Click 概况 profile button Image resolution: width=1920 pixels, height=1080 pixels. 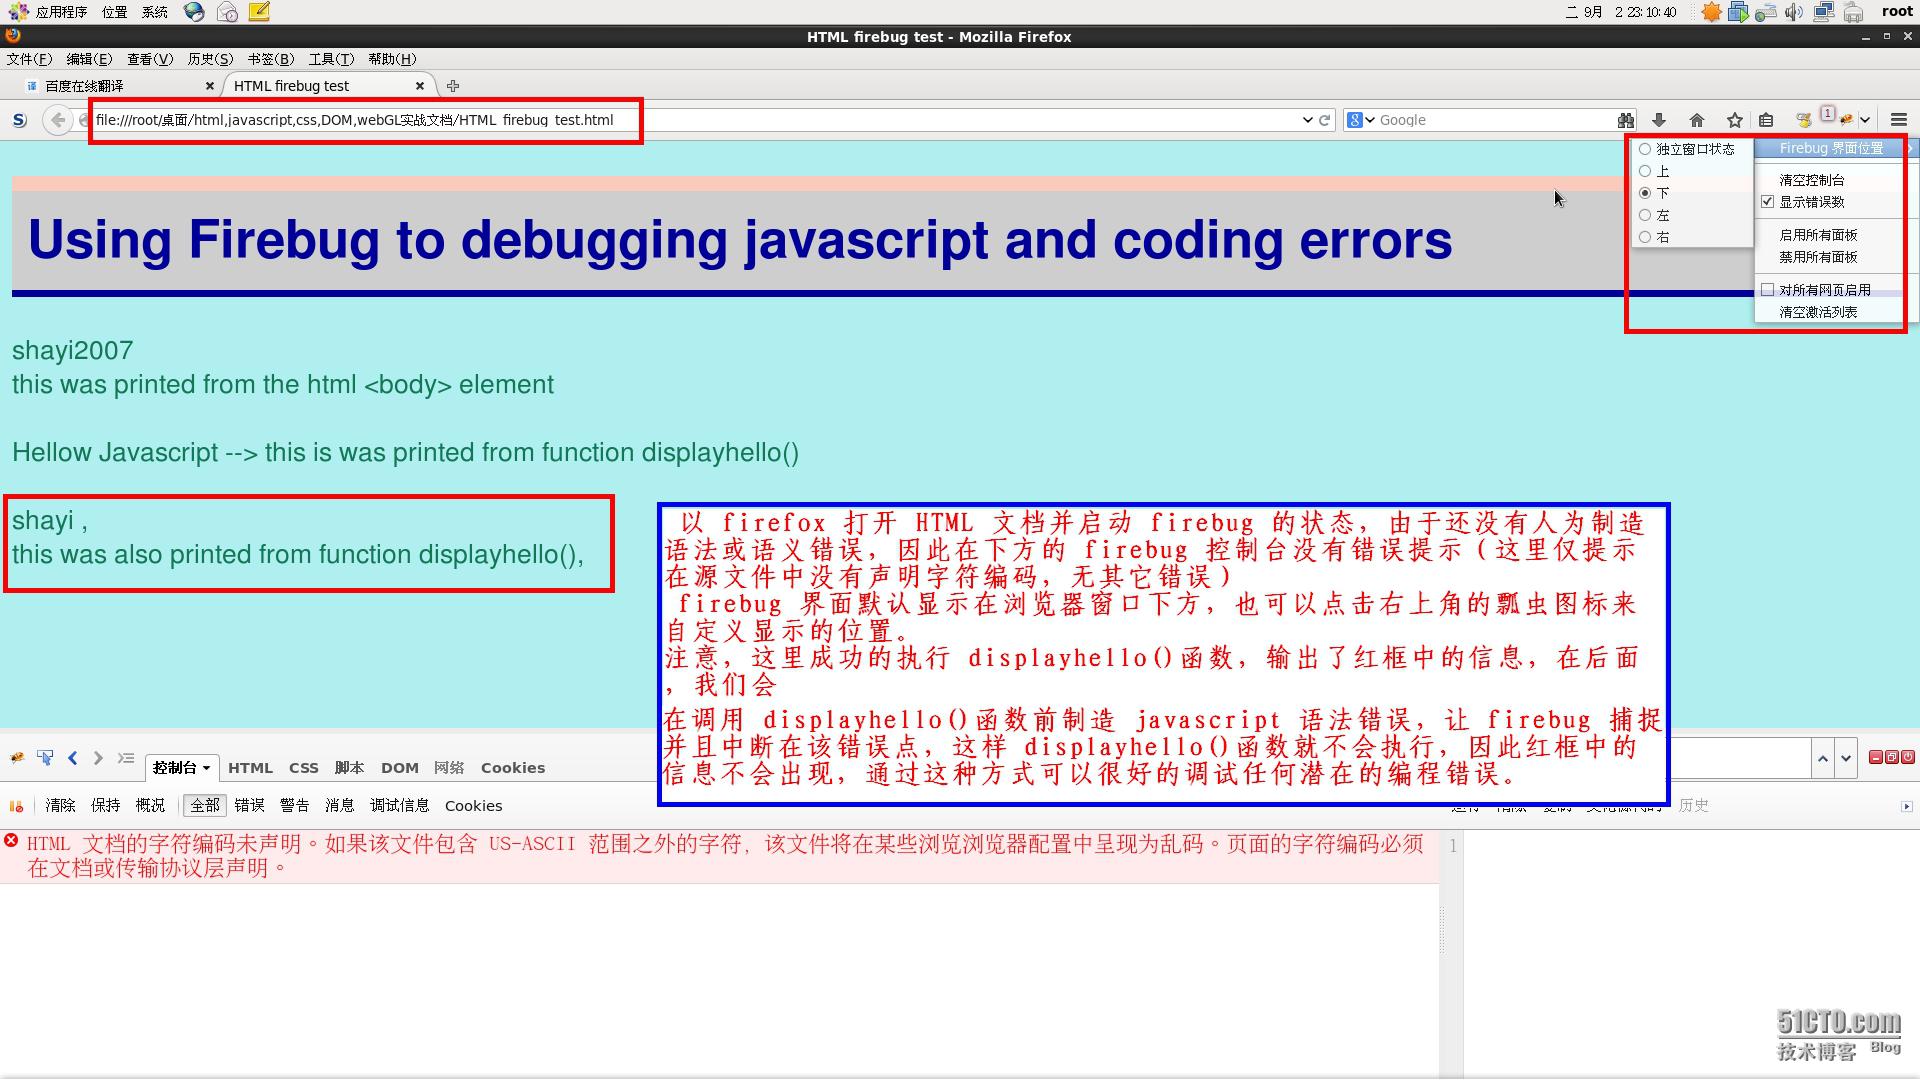[x=150, y=806]
